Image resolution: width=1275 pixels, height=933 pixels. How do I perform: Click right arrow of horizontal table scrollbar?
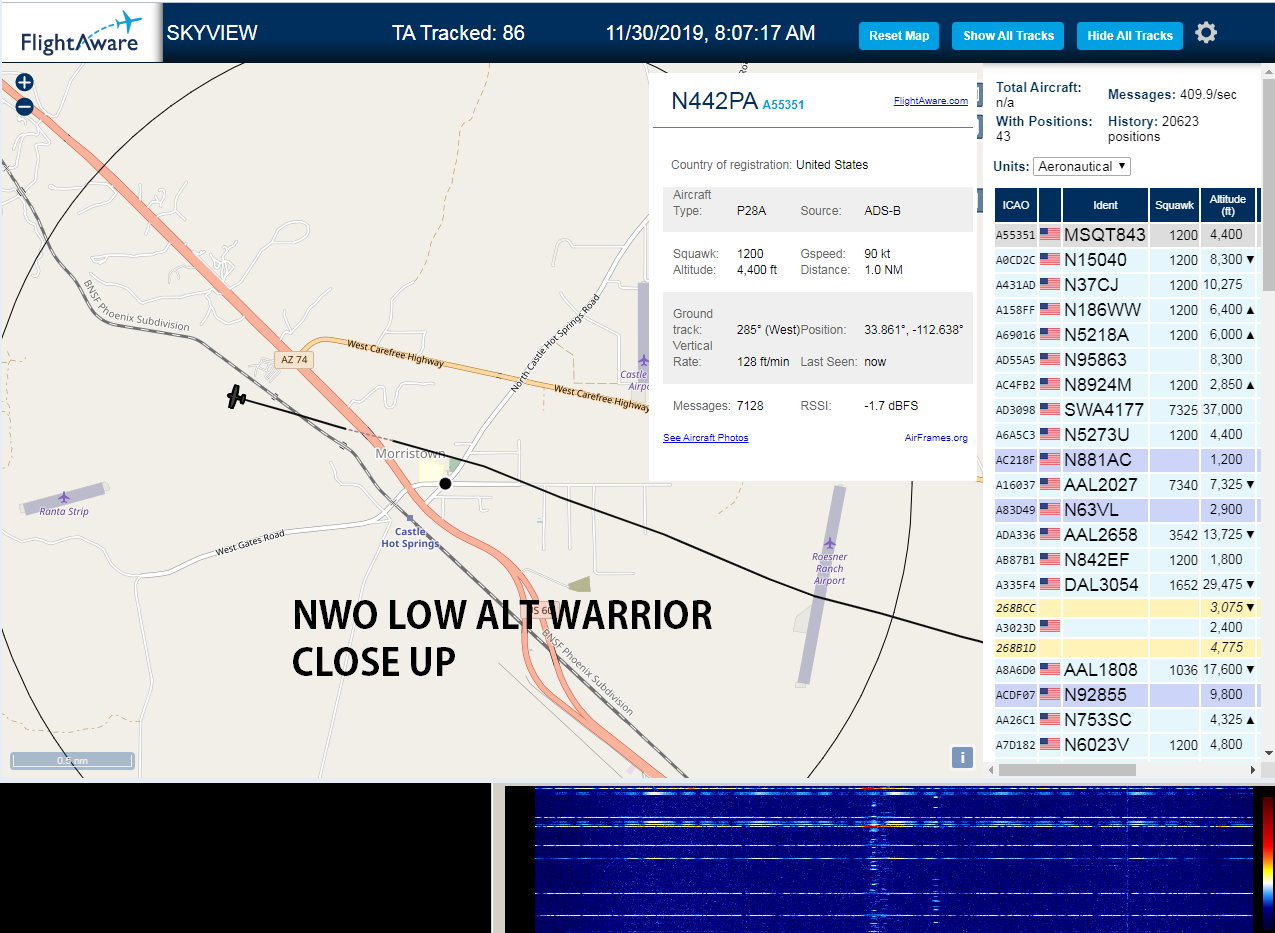(1254, 770)
